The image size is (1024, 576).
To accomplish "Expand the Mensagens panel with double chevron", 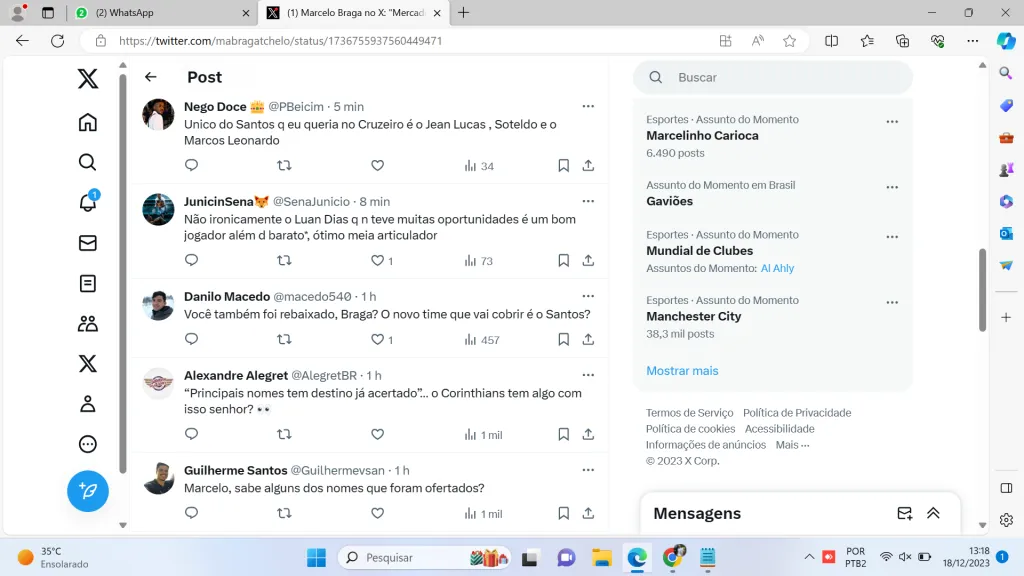I will (933, 513).
